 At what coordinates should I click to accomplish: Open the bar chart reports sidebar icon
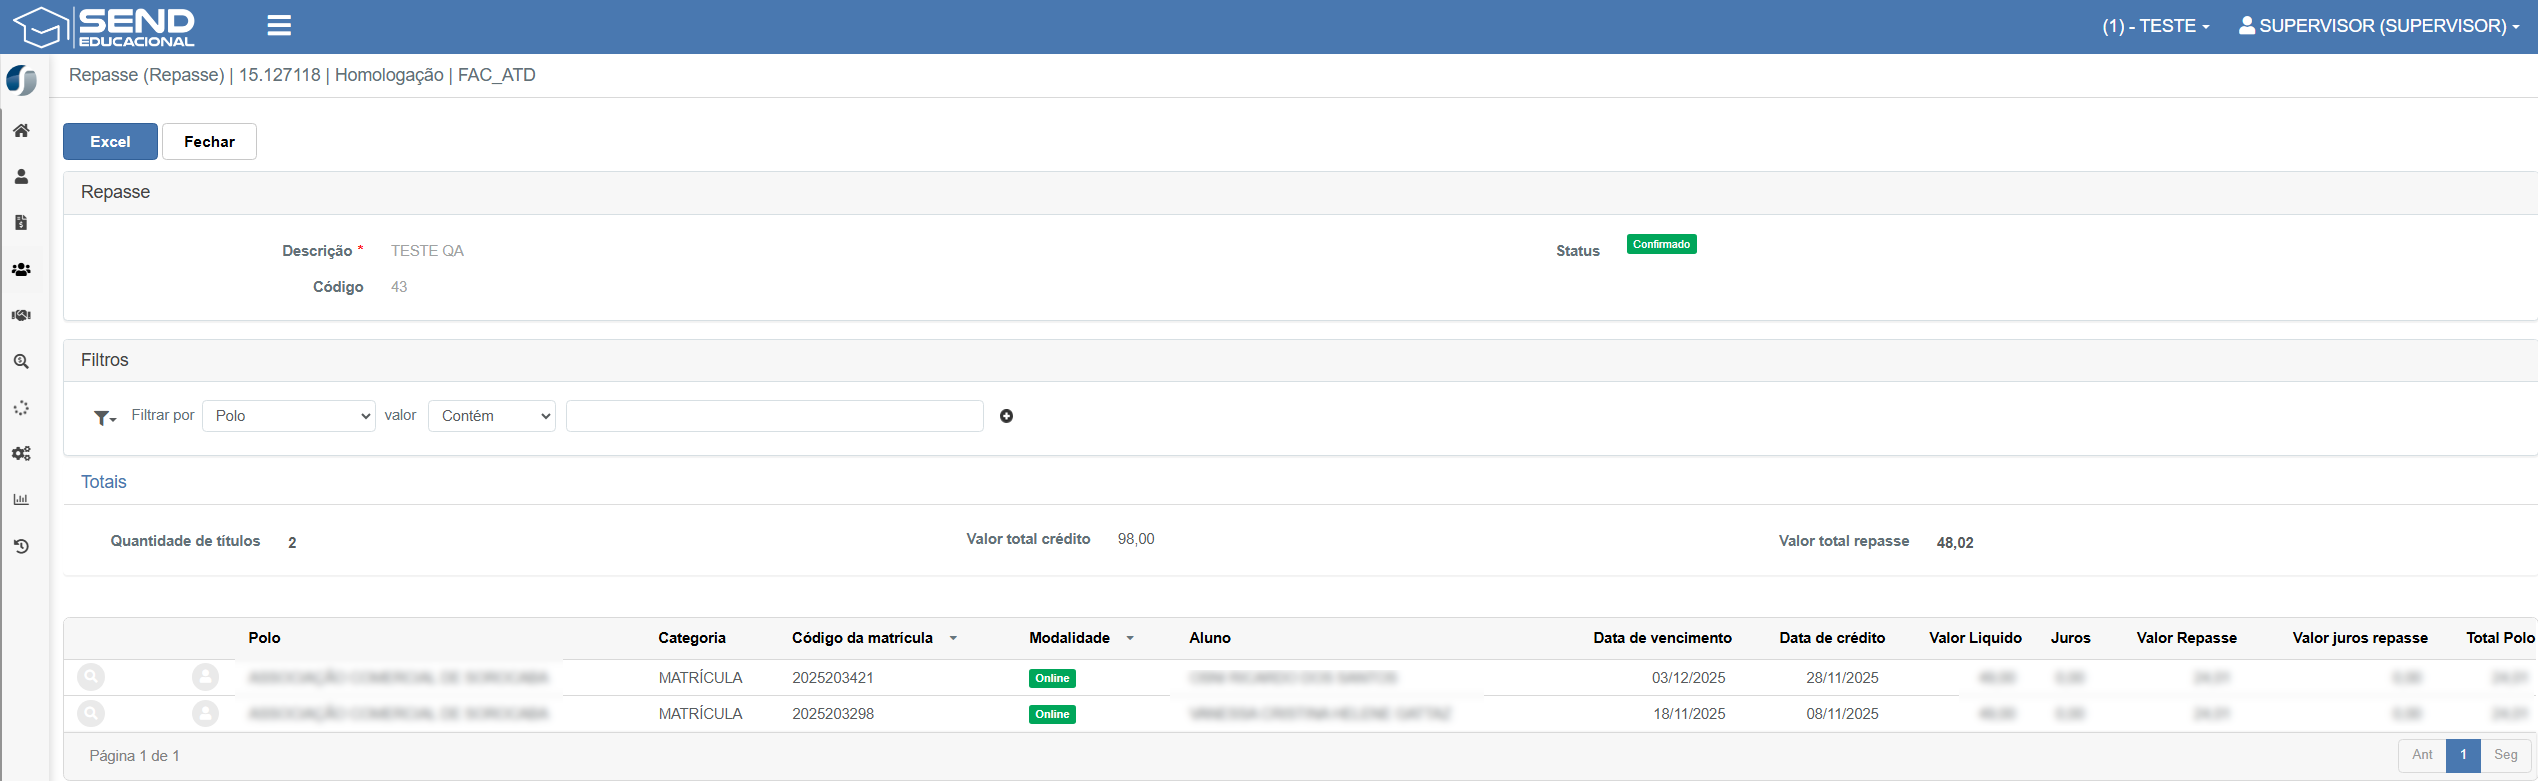(x=21, y=500)
